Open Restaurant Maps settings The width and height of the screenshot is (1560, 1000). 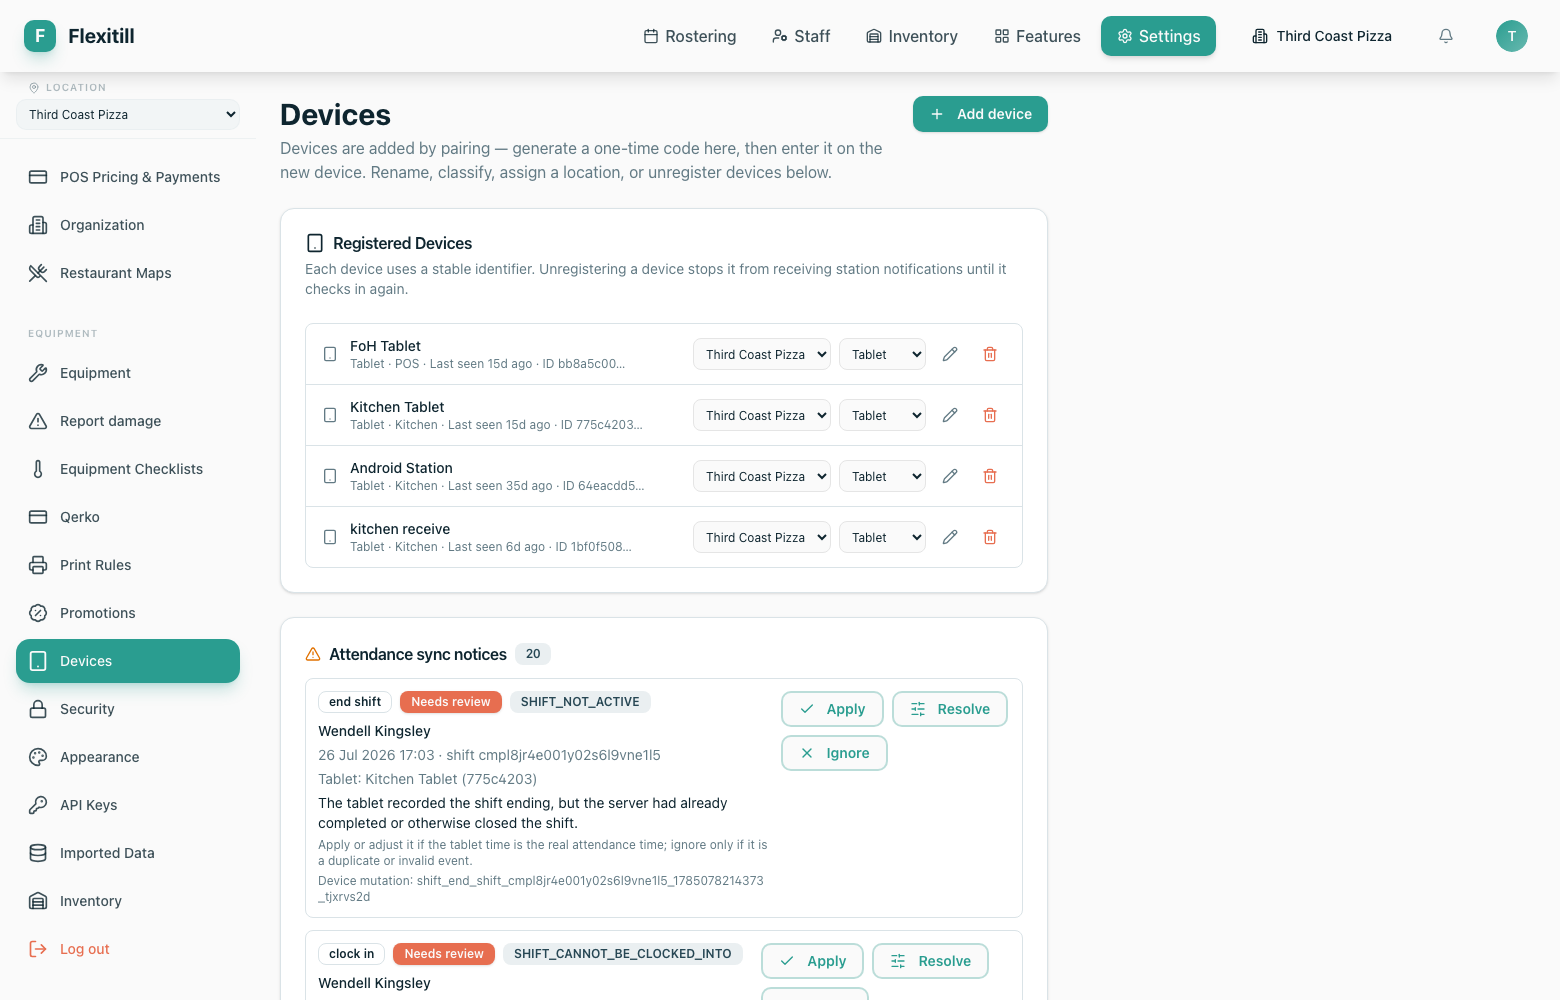click(128, 273)
